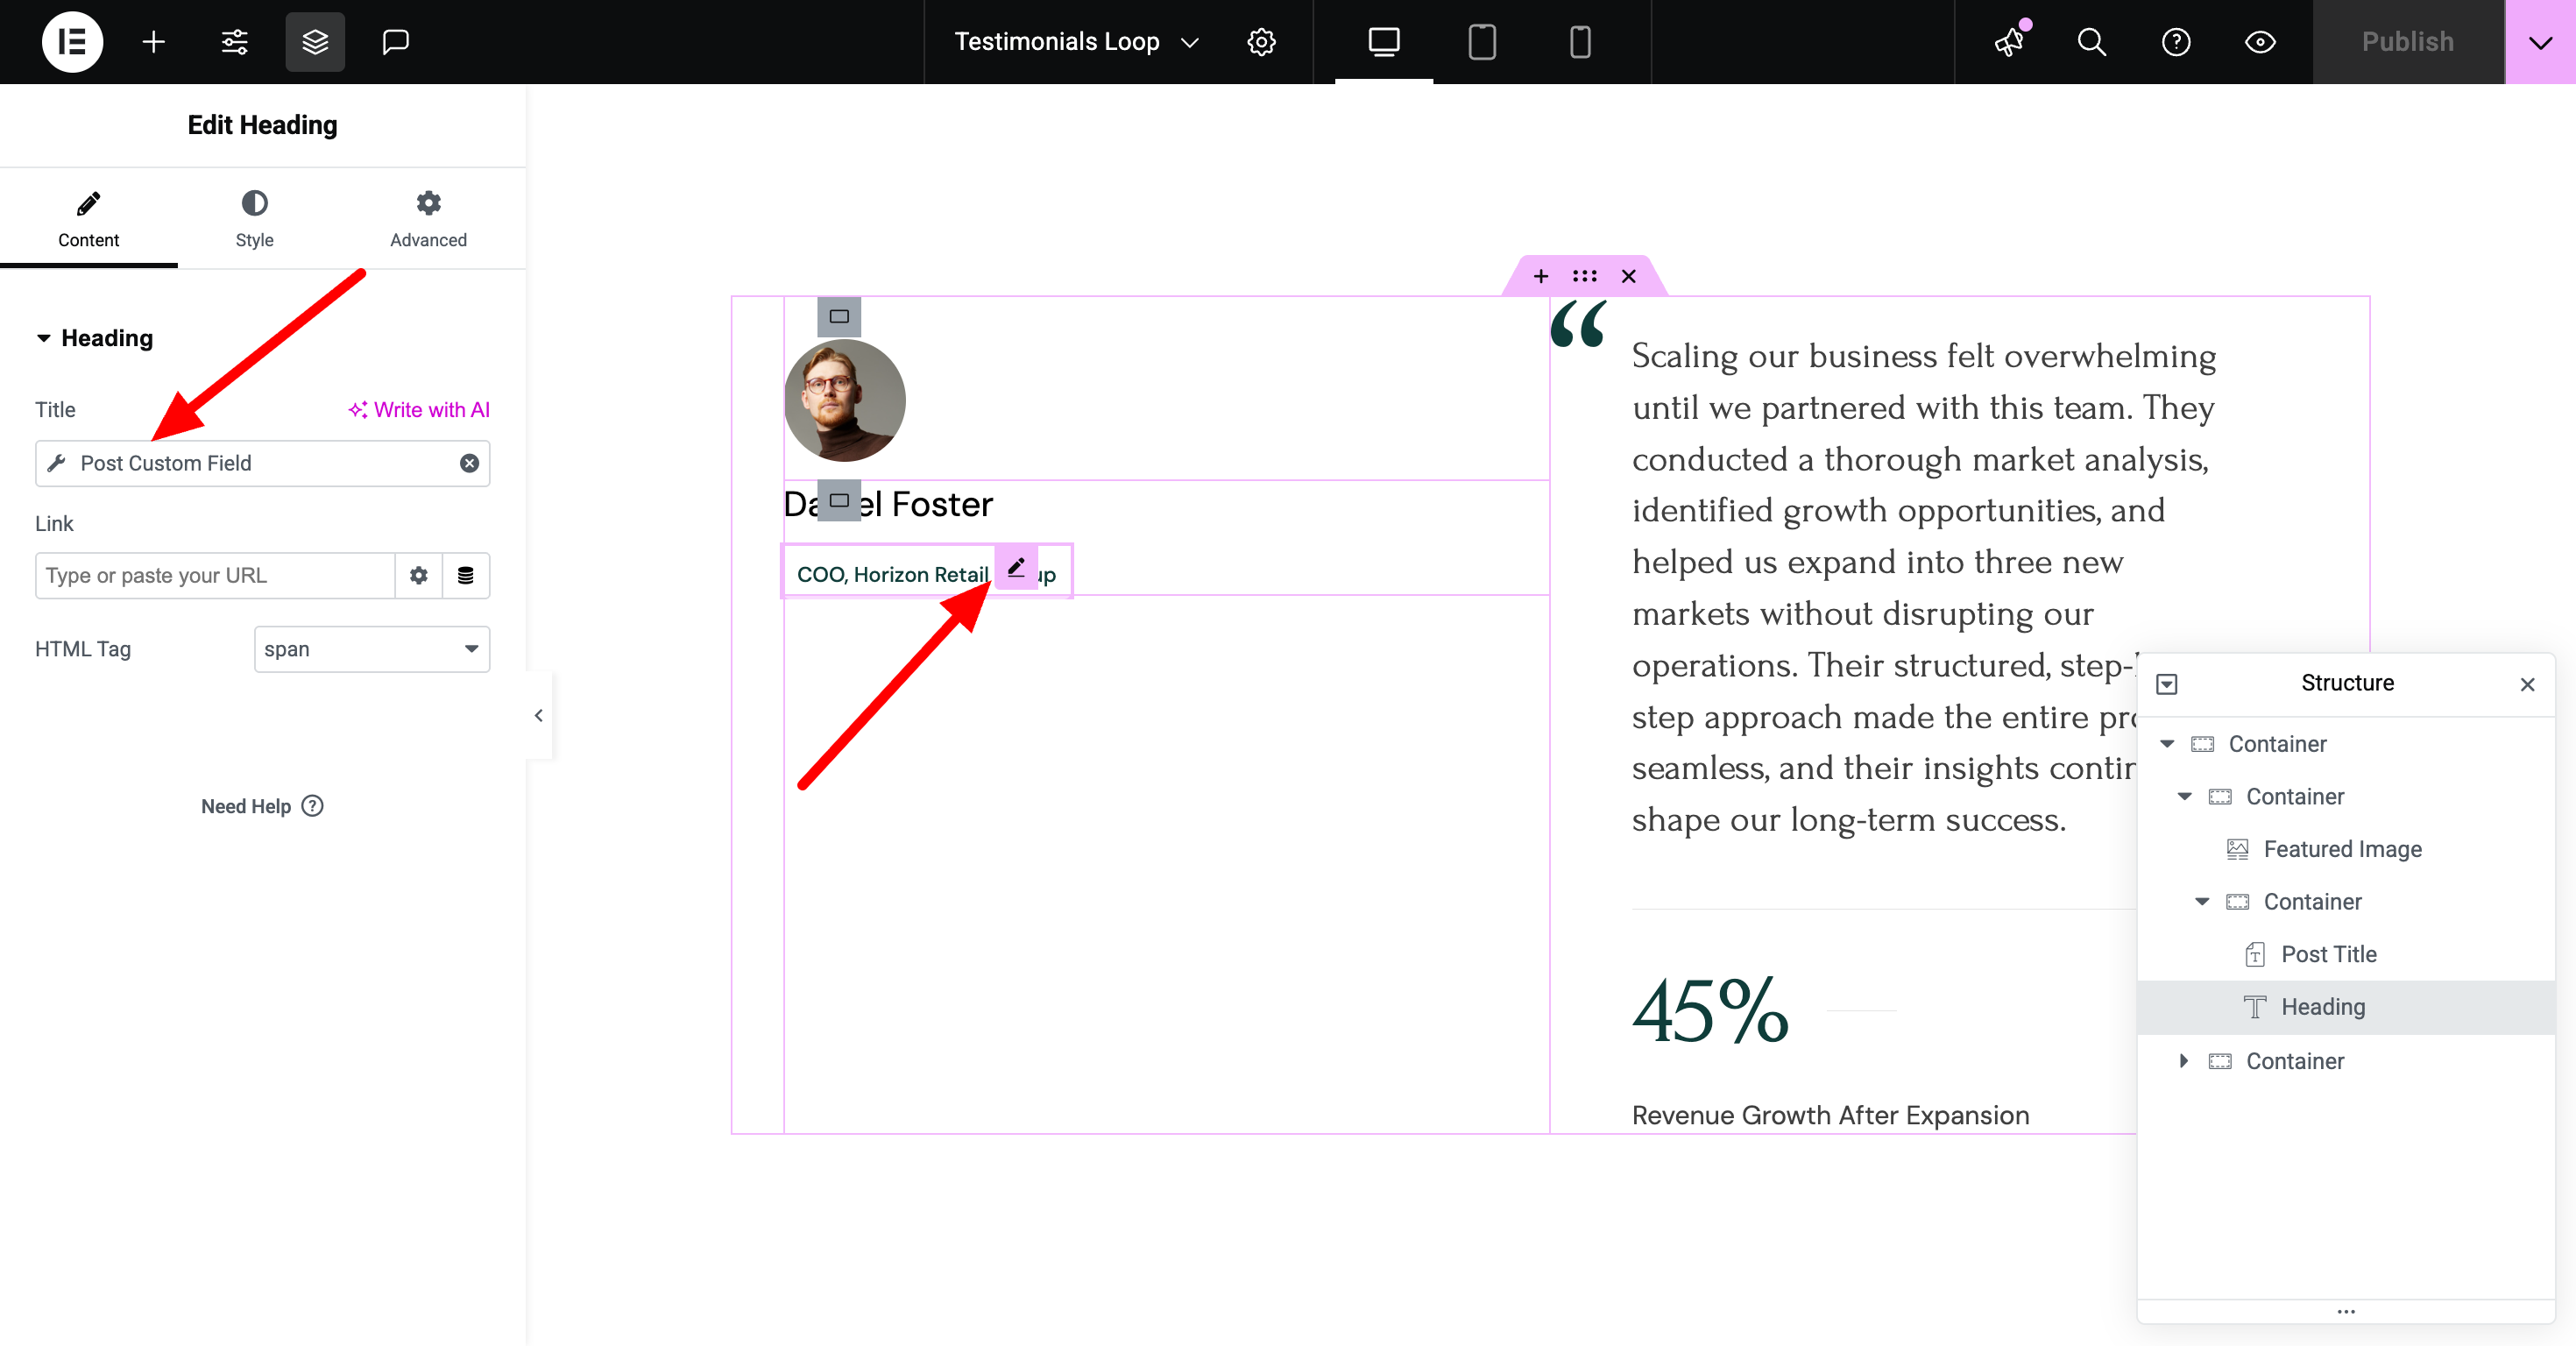2576x1346 pixels.
Task: Click the dynamic tags icon in Link field
Action: pos(465,575)
